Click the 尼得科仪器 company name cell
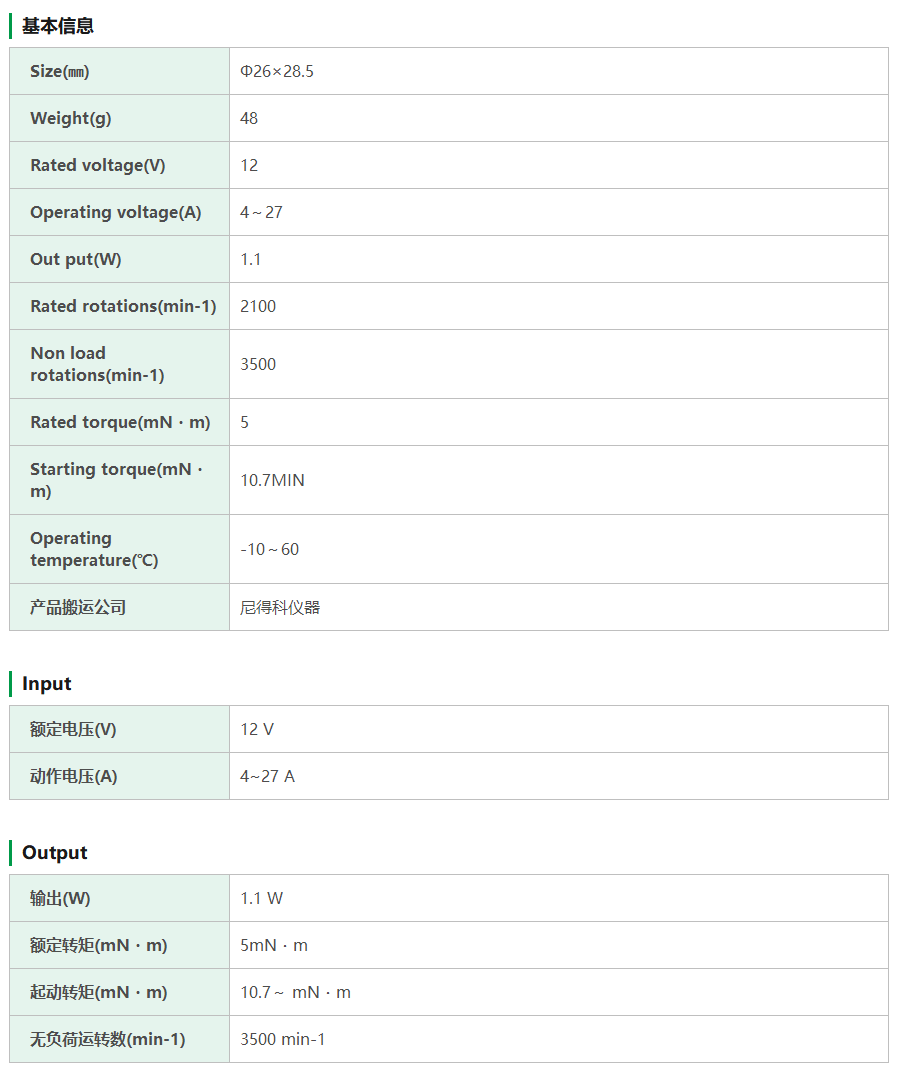Viewport: 901px width, 1073px height. click(280, 607)
